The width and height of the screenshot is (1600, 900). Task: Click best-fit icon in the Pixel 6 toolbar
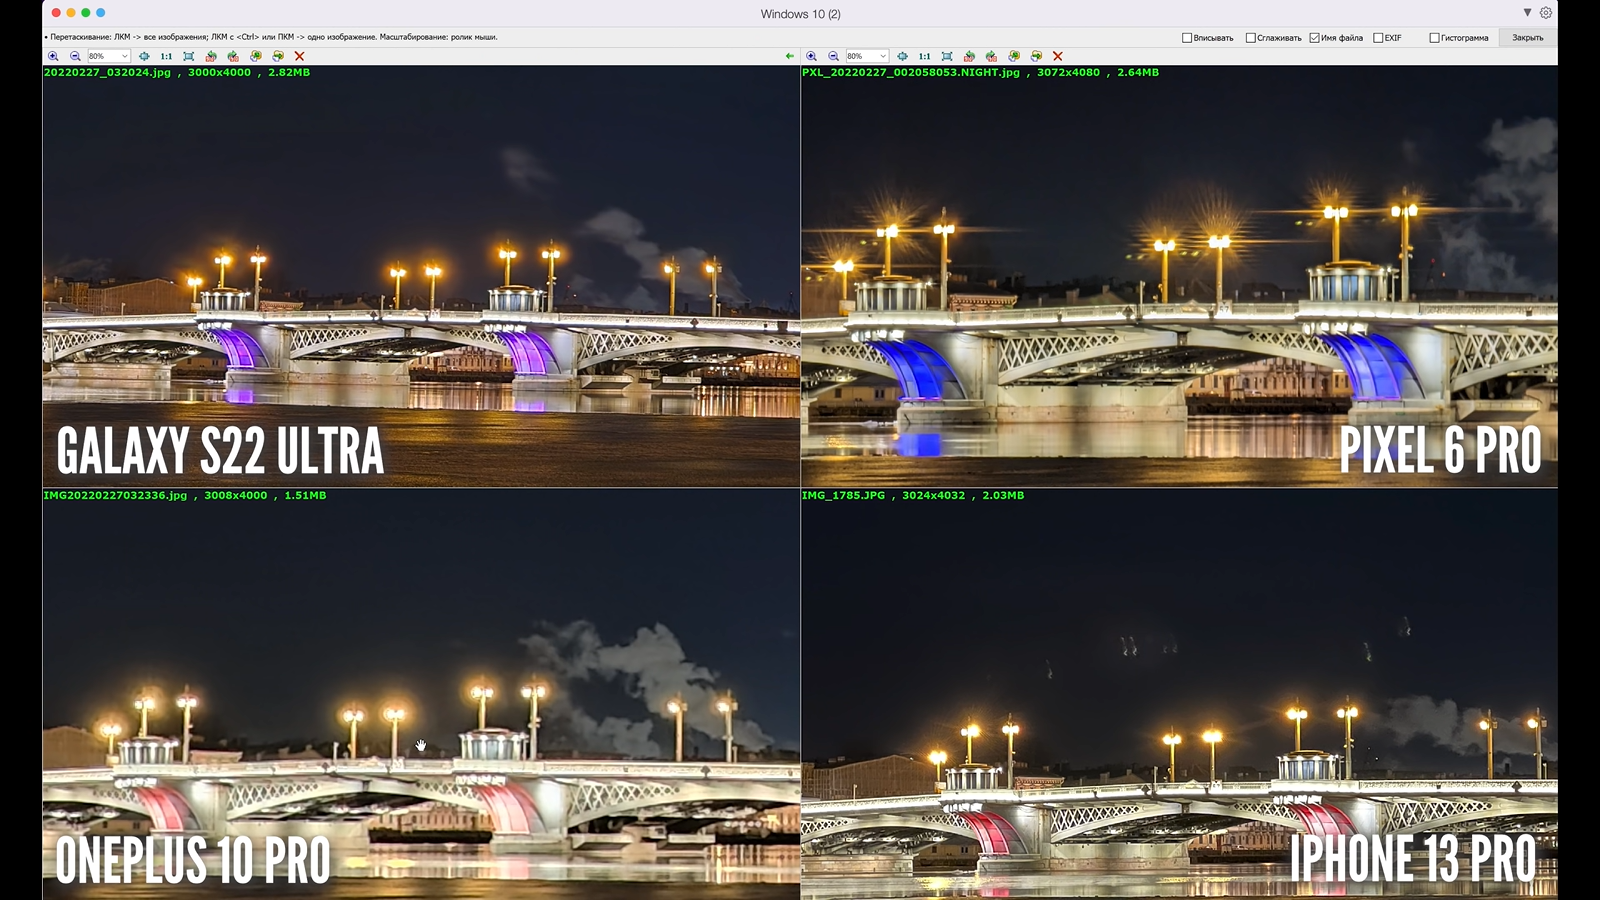point(902,56)
